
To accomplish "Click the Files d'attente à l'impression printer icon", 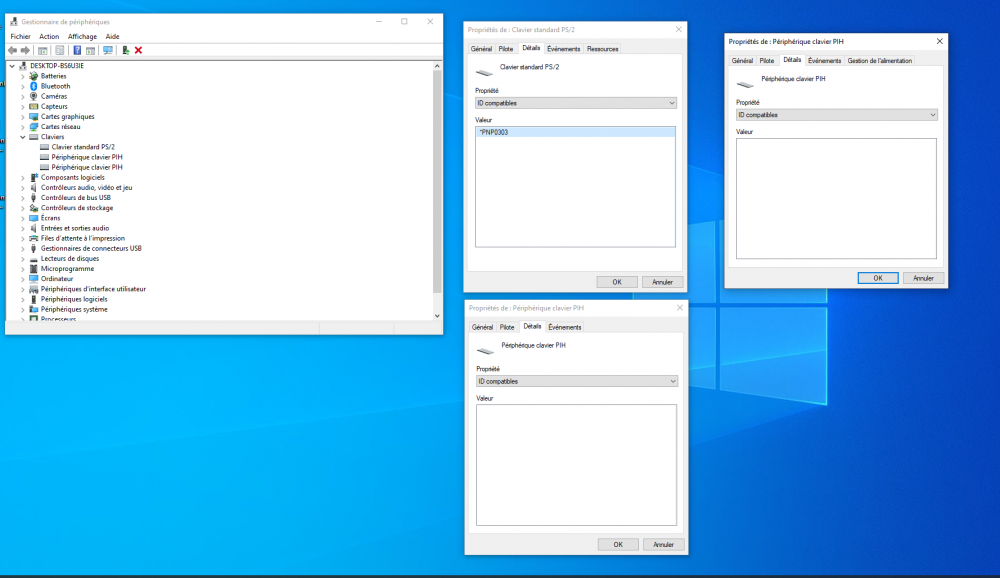I will click(34, 239).
